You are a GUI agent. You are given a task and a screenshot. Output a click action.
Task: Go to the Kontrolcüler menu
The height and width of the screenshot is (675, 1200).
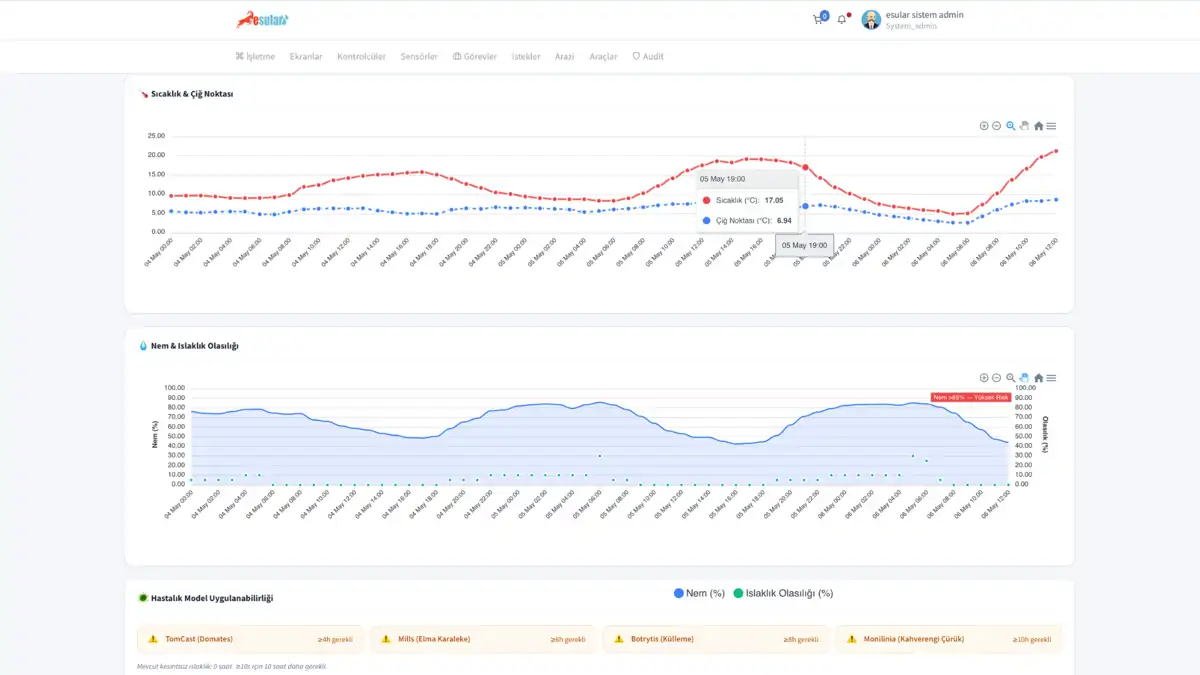click(361, 56)
